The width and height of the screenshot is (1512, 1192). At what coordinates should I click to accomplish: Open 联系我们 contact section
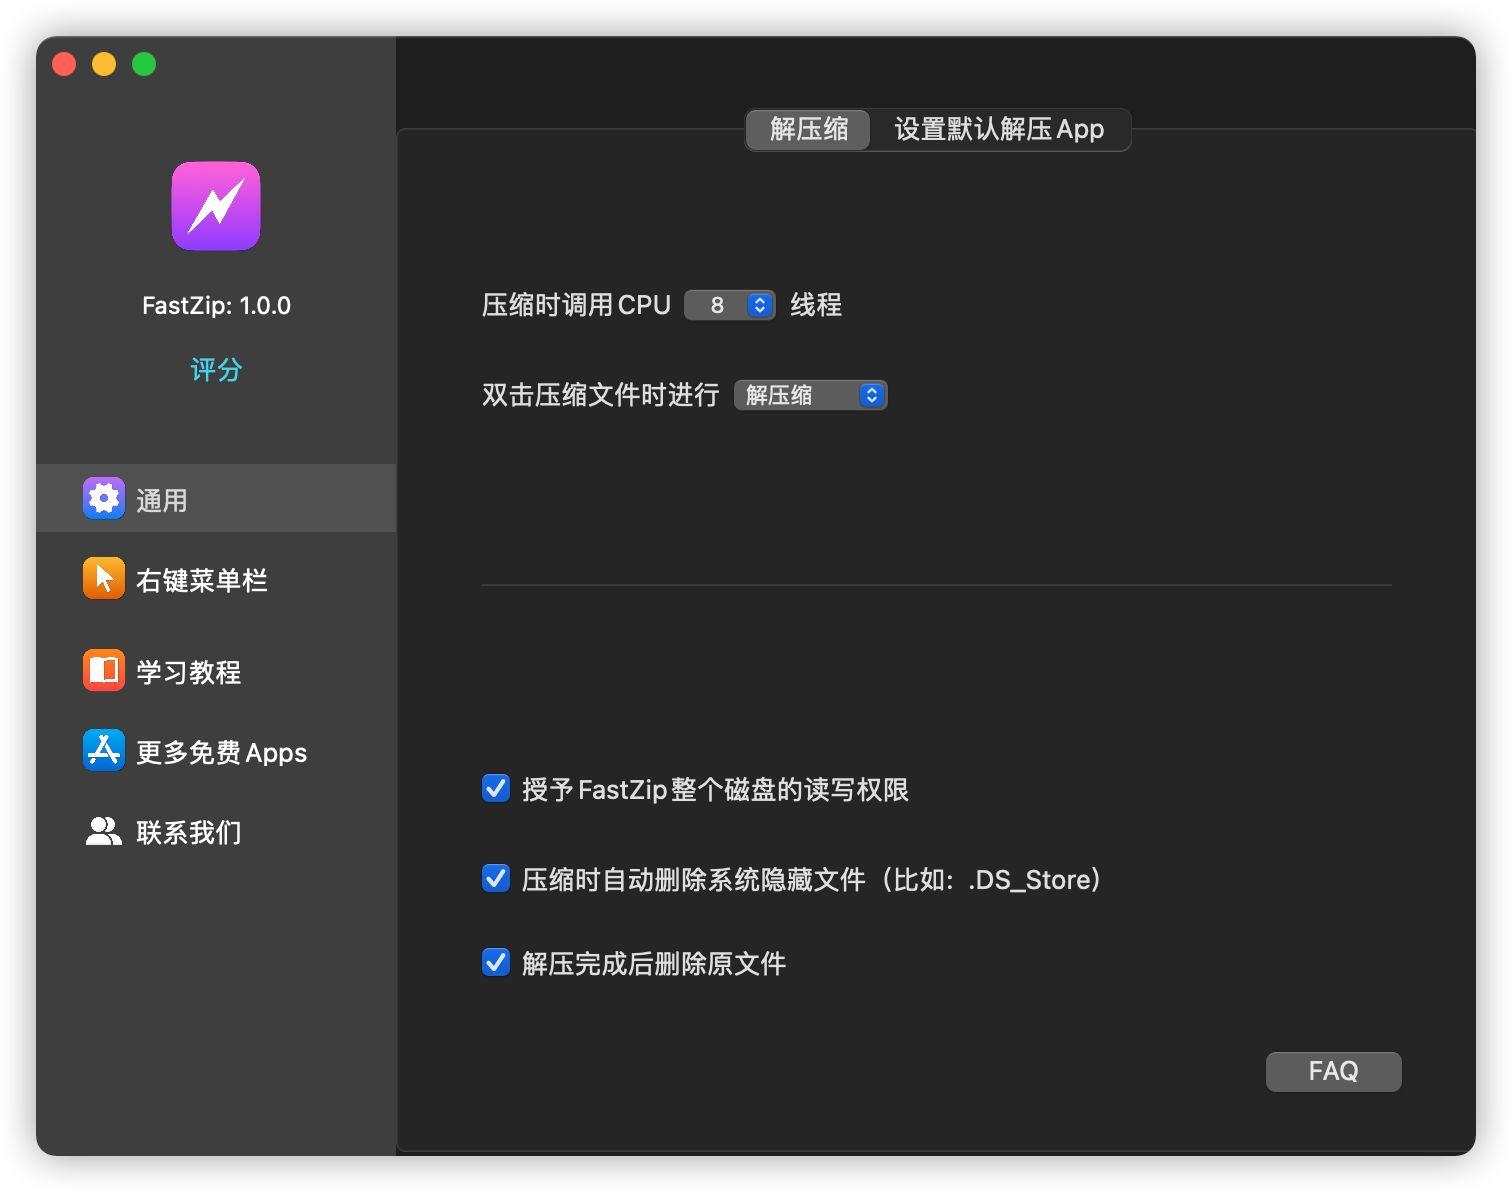click(x=188, y=831)
